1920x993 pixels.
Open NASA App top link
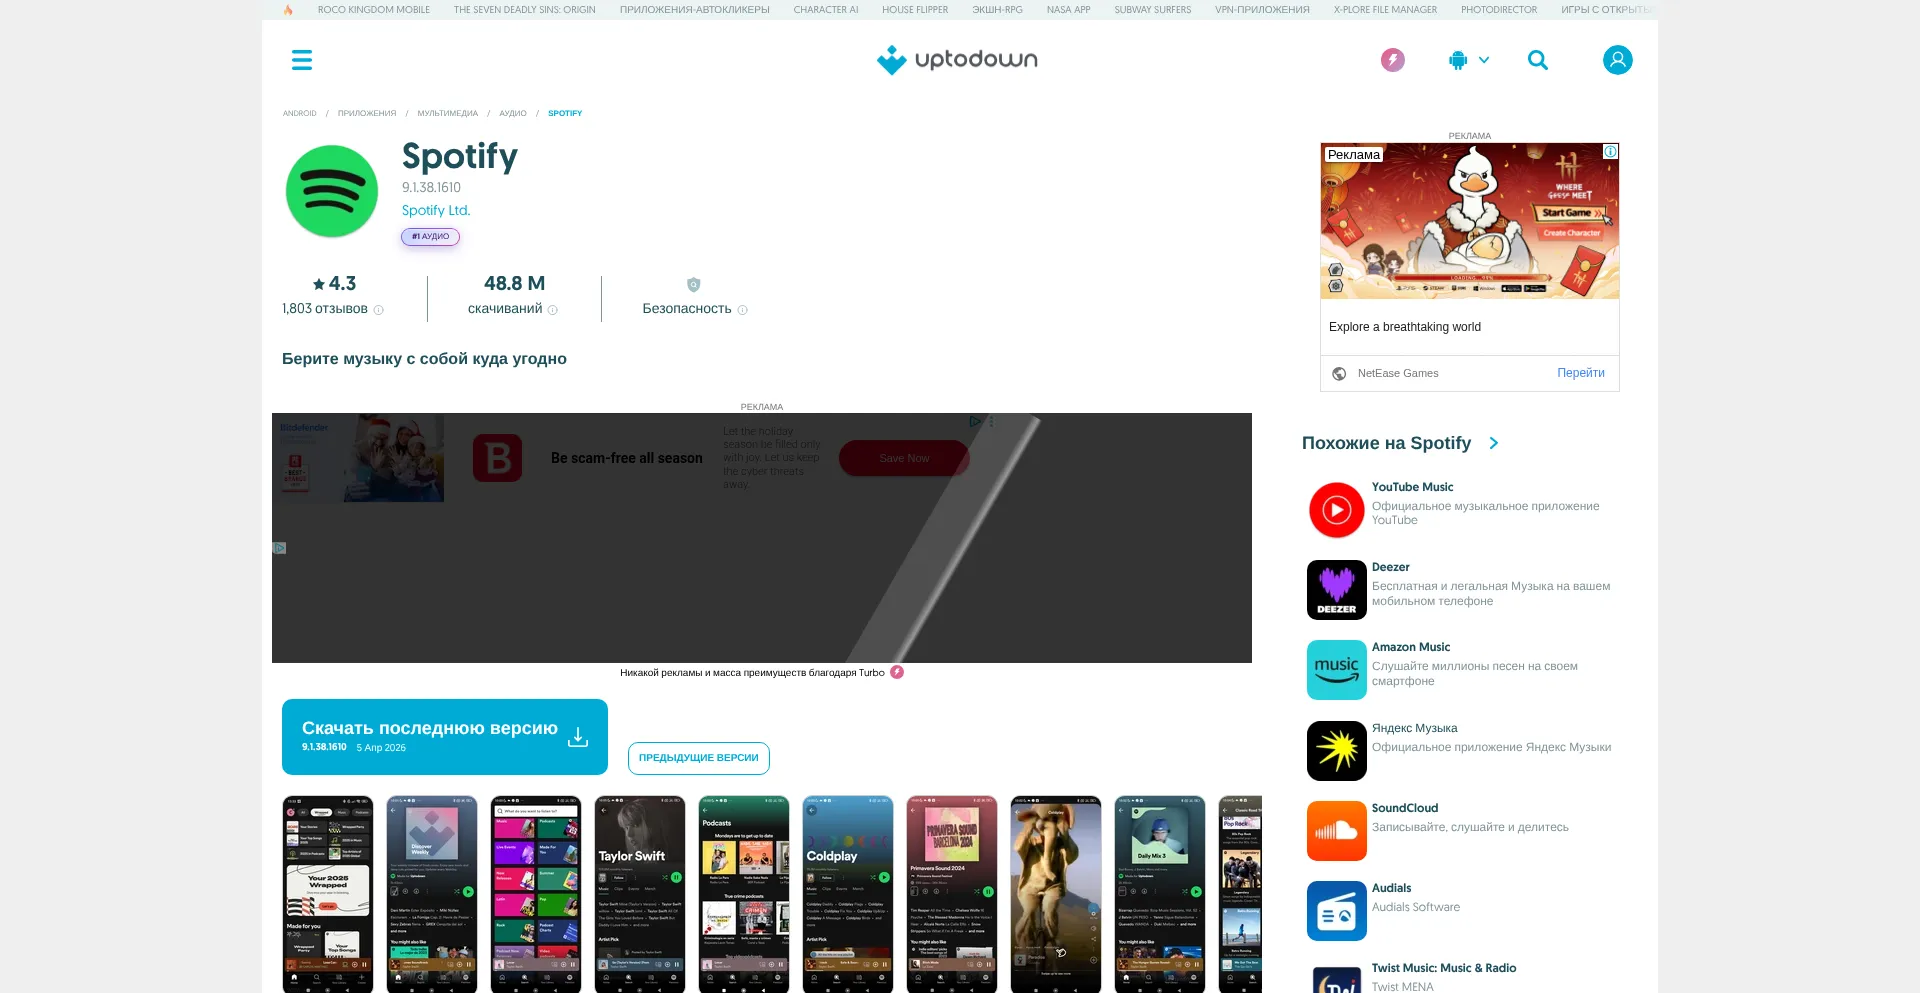pyautogui.click(x=1068, y=10)
